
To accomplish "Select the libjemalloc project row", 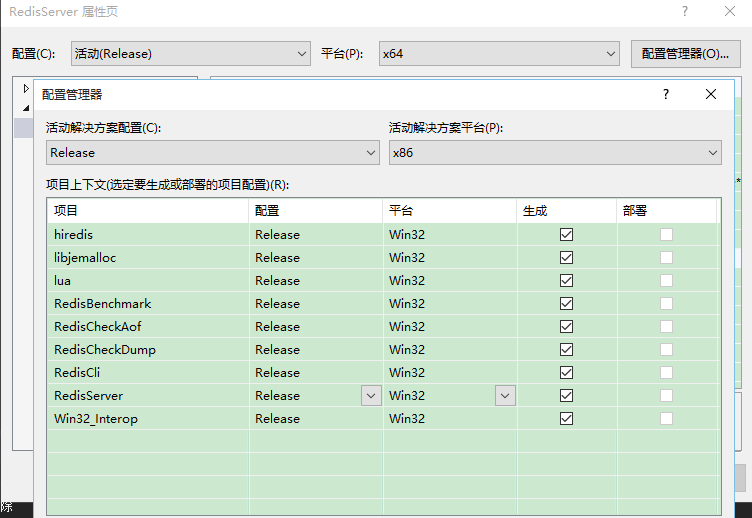I will pyautogui.click(x=384, y=258).
